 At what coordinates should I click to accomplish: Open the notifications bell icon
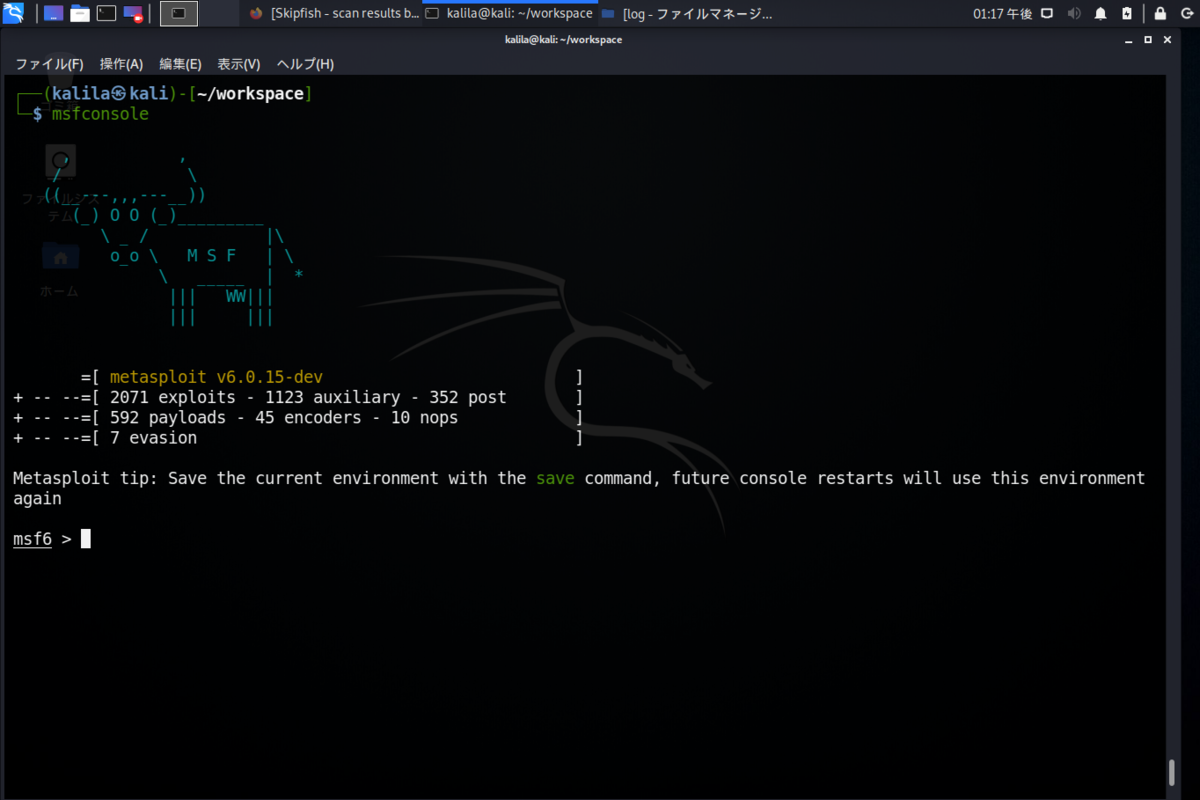[x=1100, y=14]
